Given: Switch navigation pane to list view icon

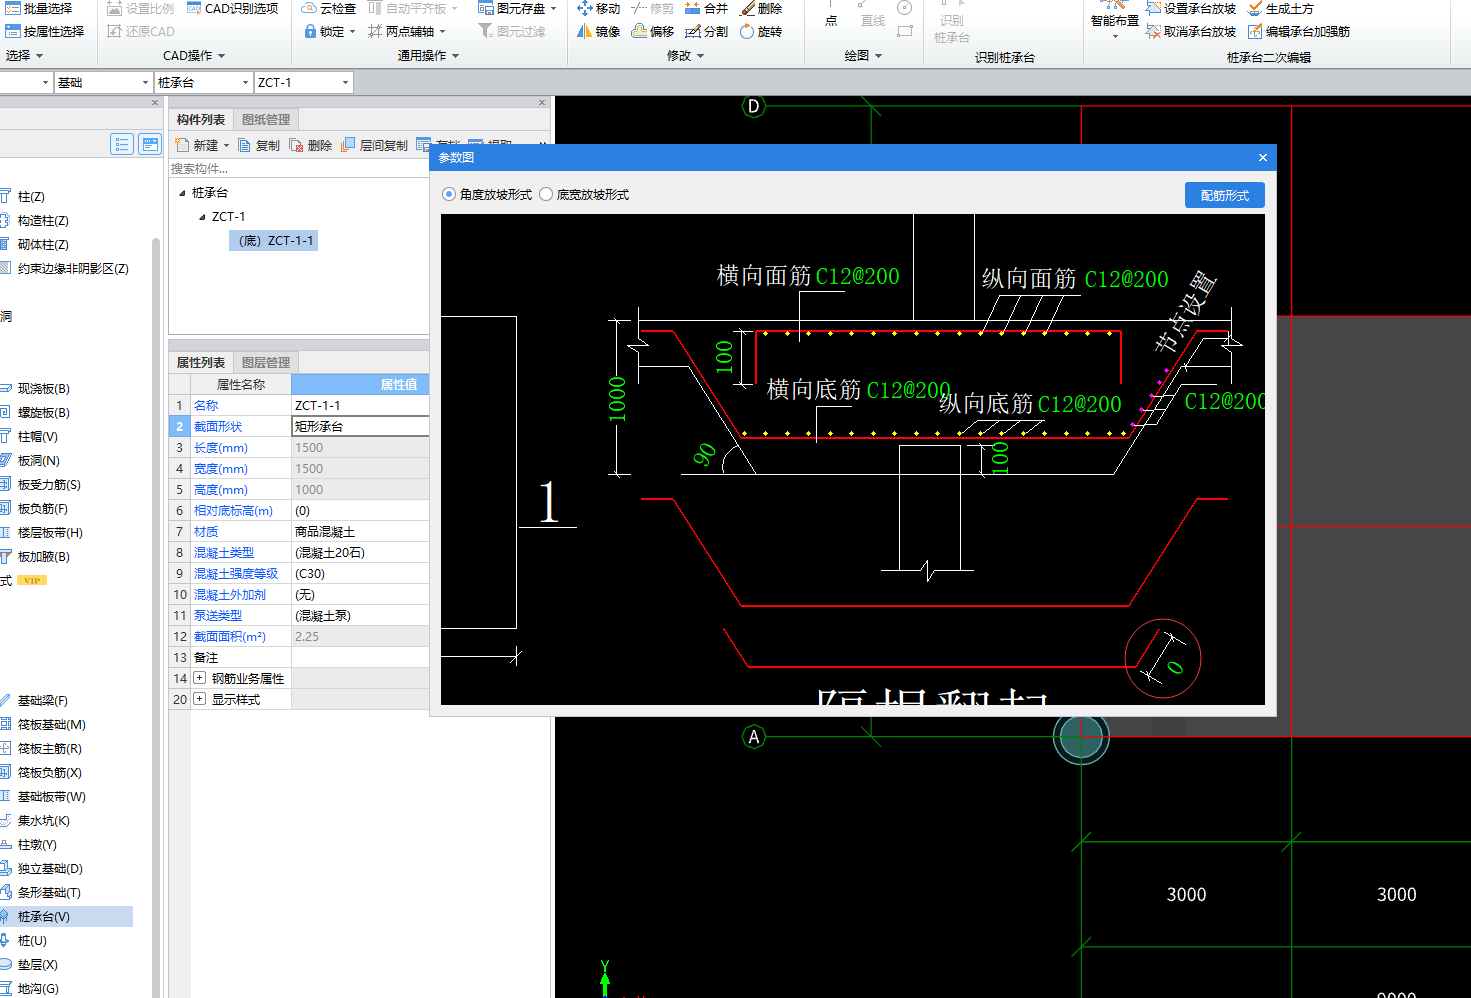Looking at the screenshot, I should tap(121, 144).
